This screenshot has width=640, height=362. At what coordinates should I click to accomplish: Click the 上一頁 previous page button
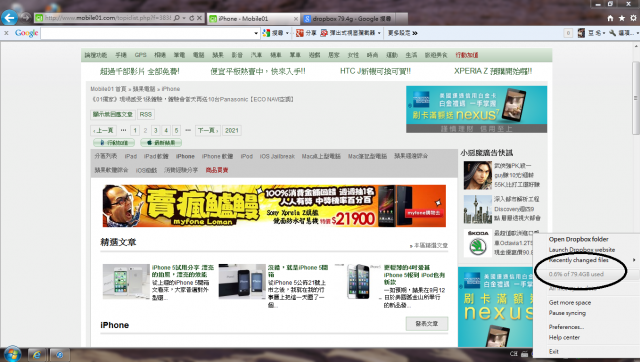pos(103,131)
